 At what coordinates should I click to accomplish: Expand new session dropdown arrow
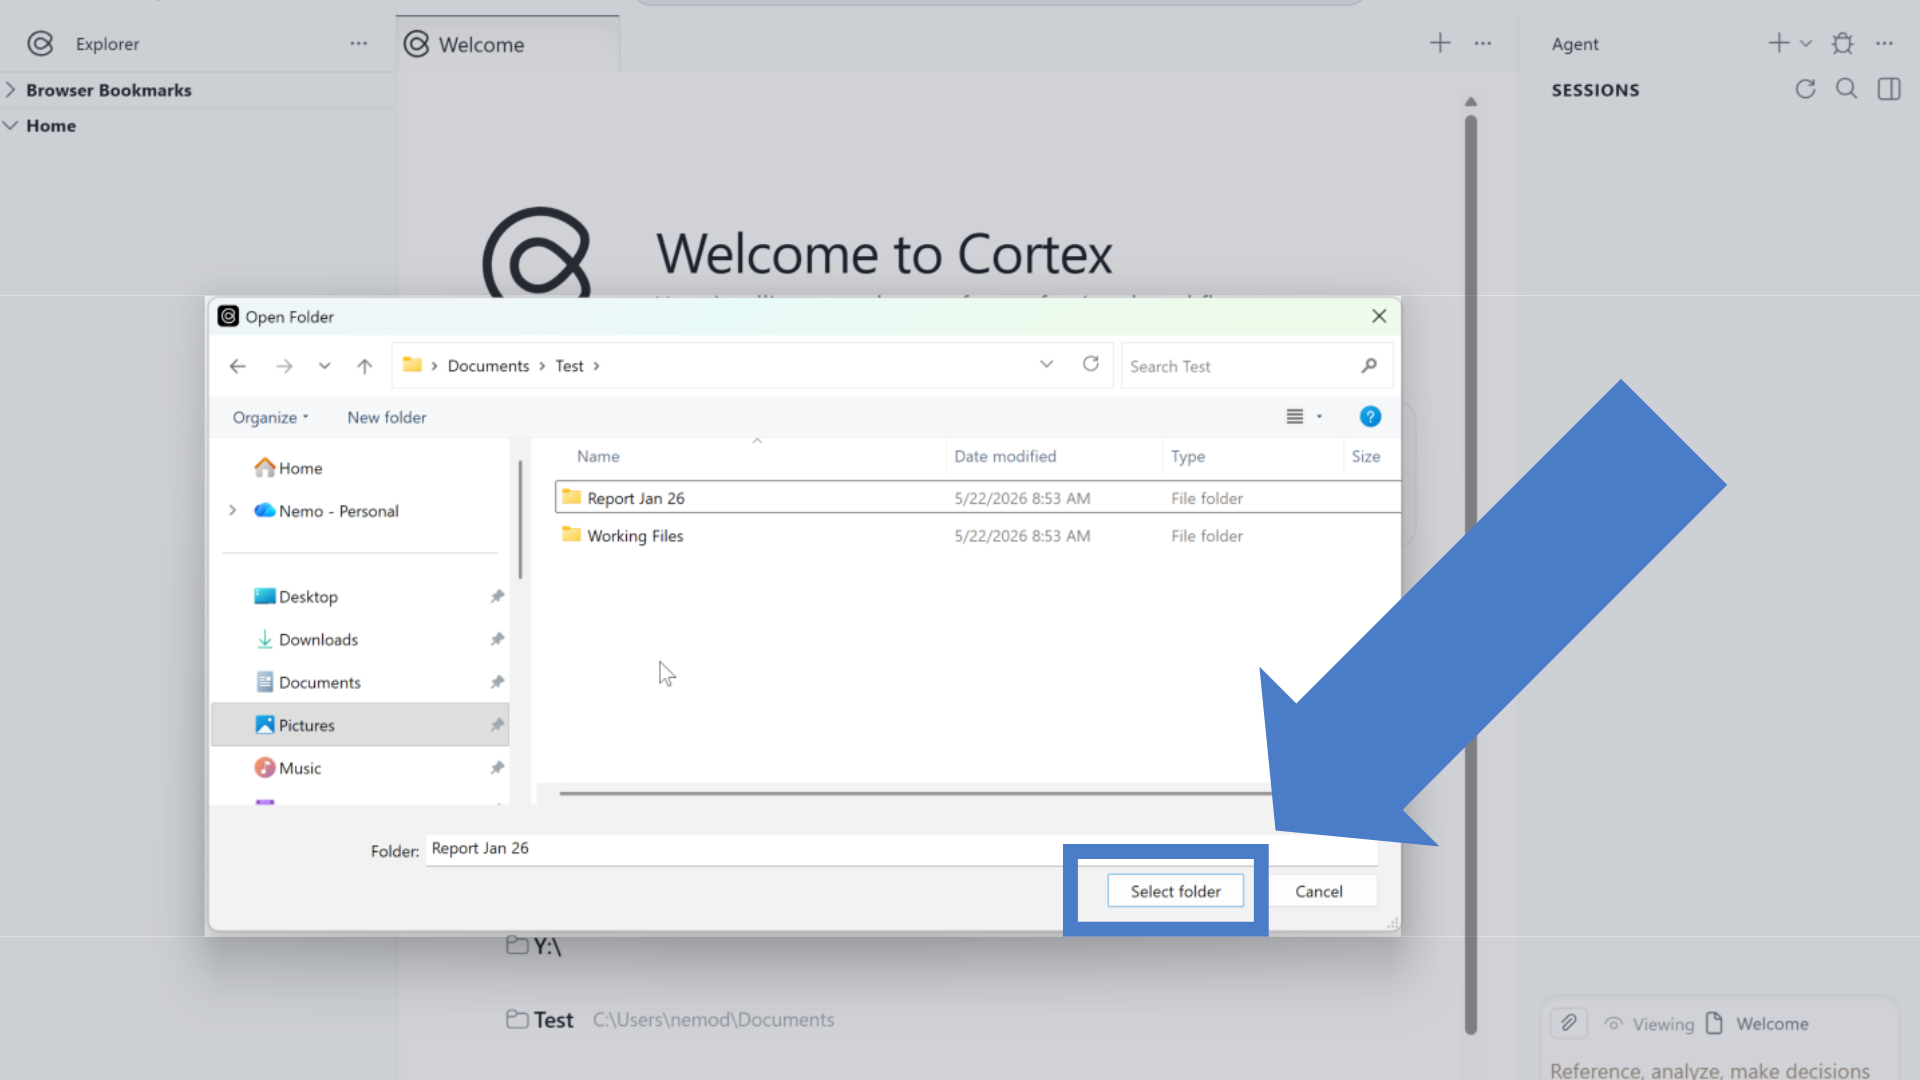pyautogui.click(x=1806, y=43)
